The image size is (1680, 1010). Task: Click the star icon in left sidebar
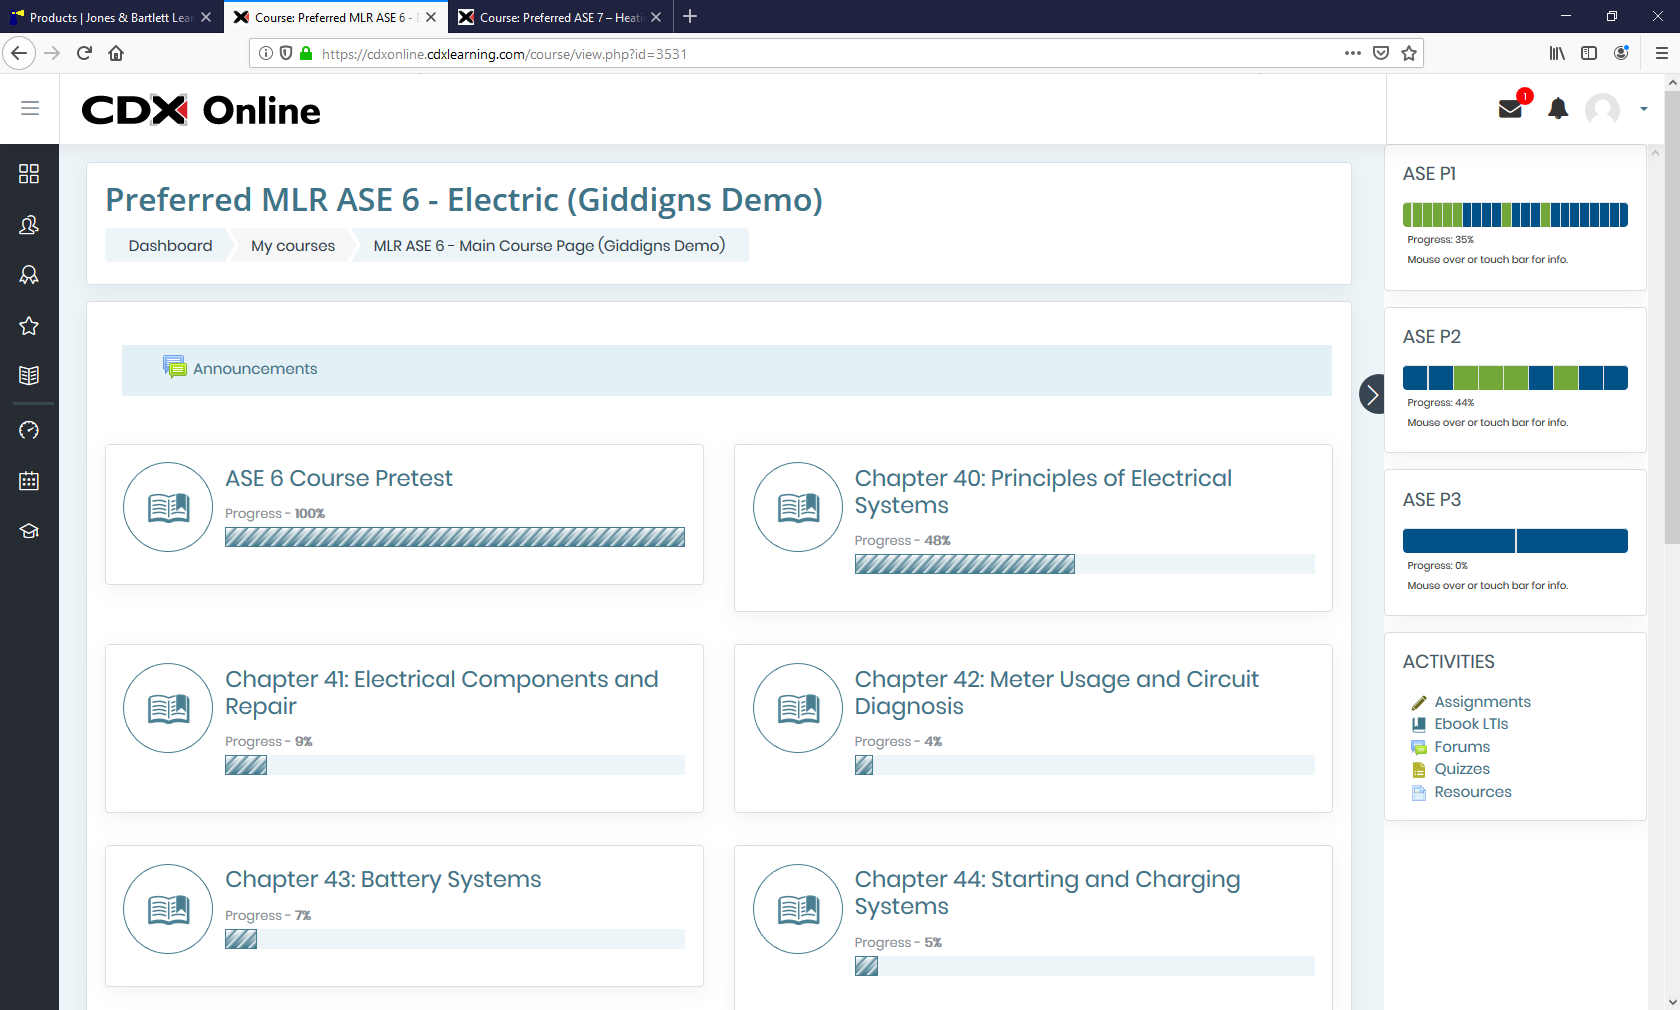coord(29,326)
